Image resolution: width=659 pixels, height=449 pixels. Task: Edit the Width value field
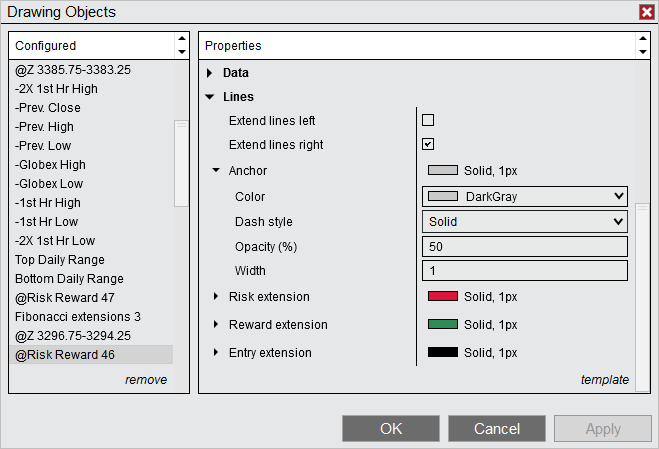tap(525, 270)
